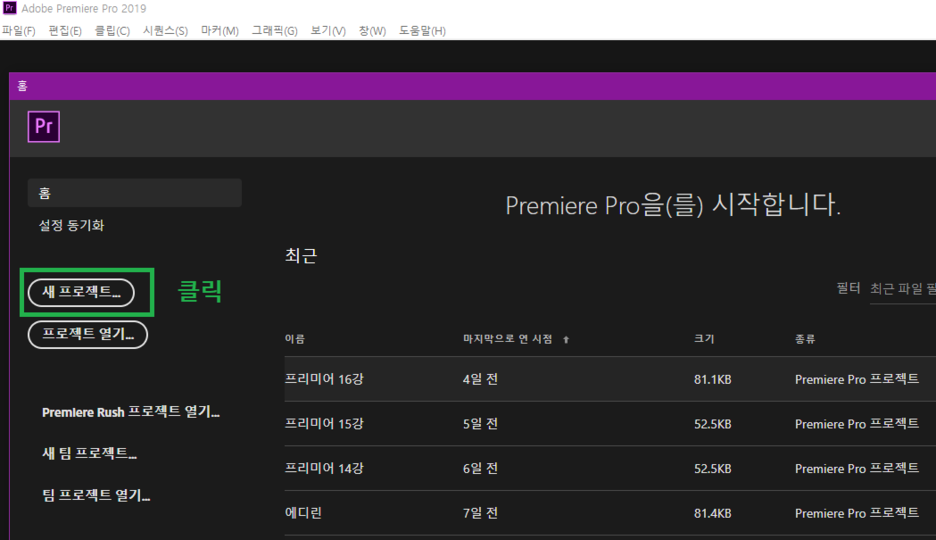Open the 시퀀스(S) menu
Image resolution: width=936 pixels, height=540 pixels.
tap(165, 31)
